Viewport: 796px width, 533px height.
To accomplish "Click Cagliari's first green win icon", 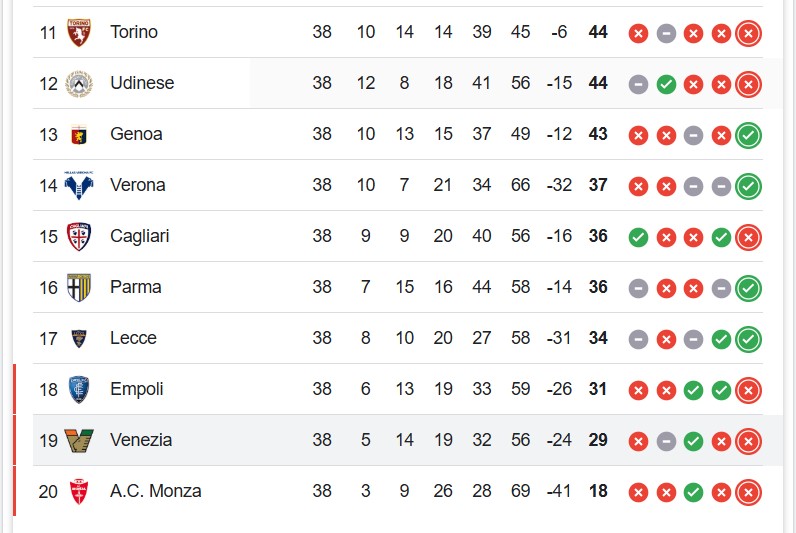I will (638, 237).
